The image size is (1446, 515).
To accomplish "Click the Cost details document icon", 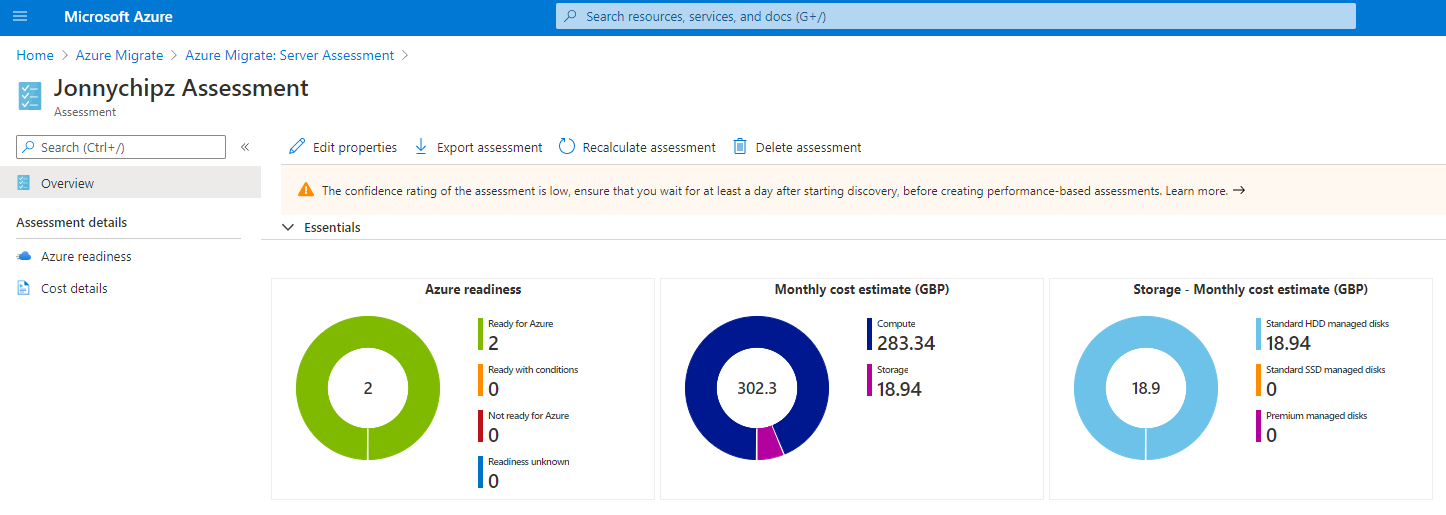I will pos(24,288).
